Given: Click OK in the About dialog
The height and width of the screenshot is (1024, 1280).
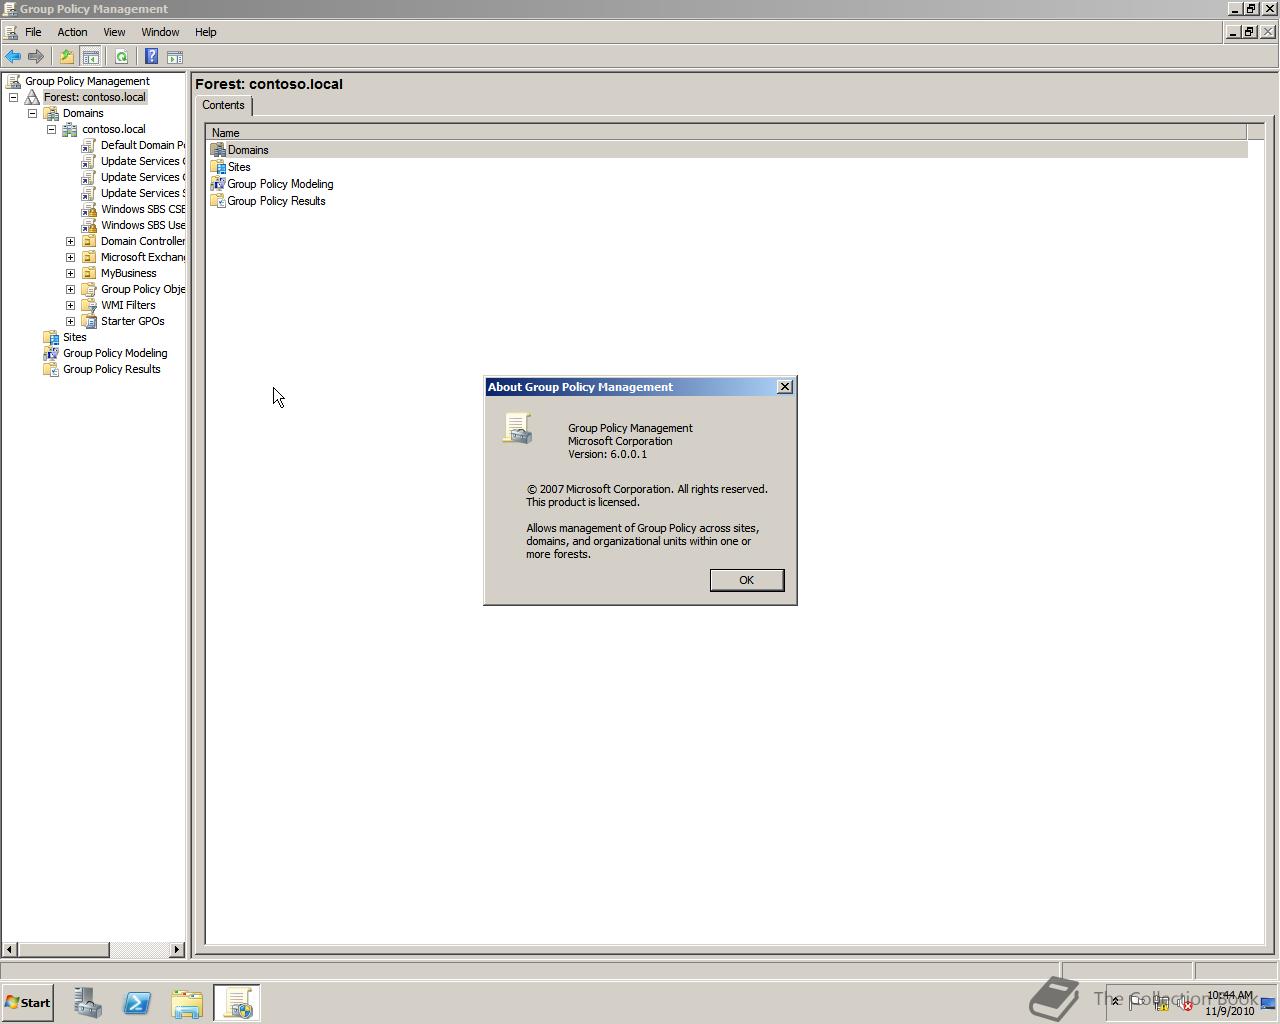Looking at the screenshot, I should [746, 580].
